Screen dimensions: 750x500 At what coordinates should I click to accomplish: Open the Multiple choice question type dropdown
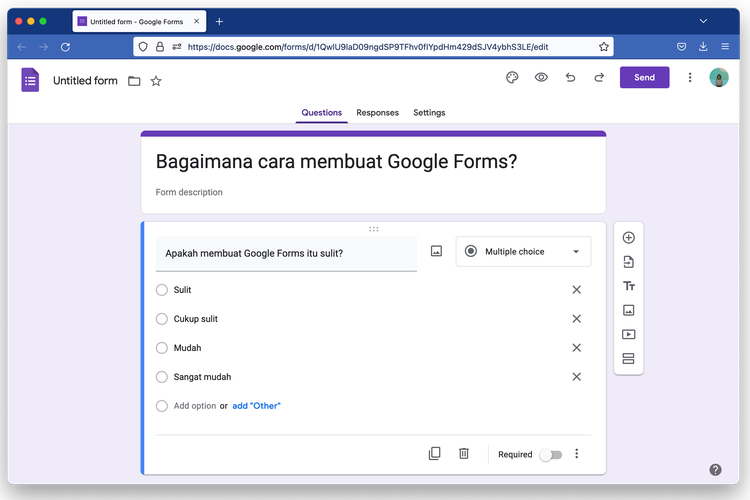point(523,252)
